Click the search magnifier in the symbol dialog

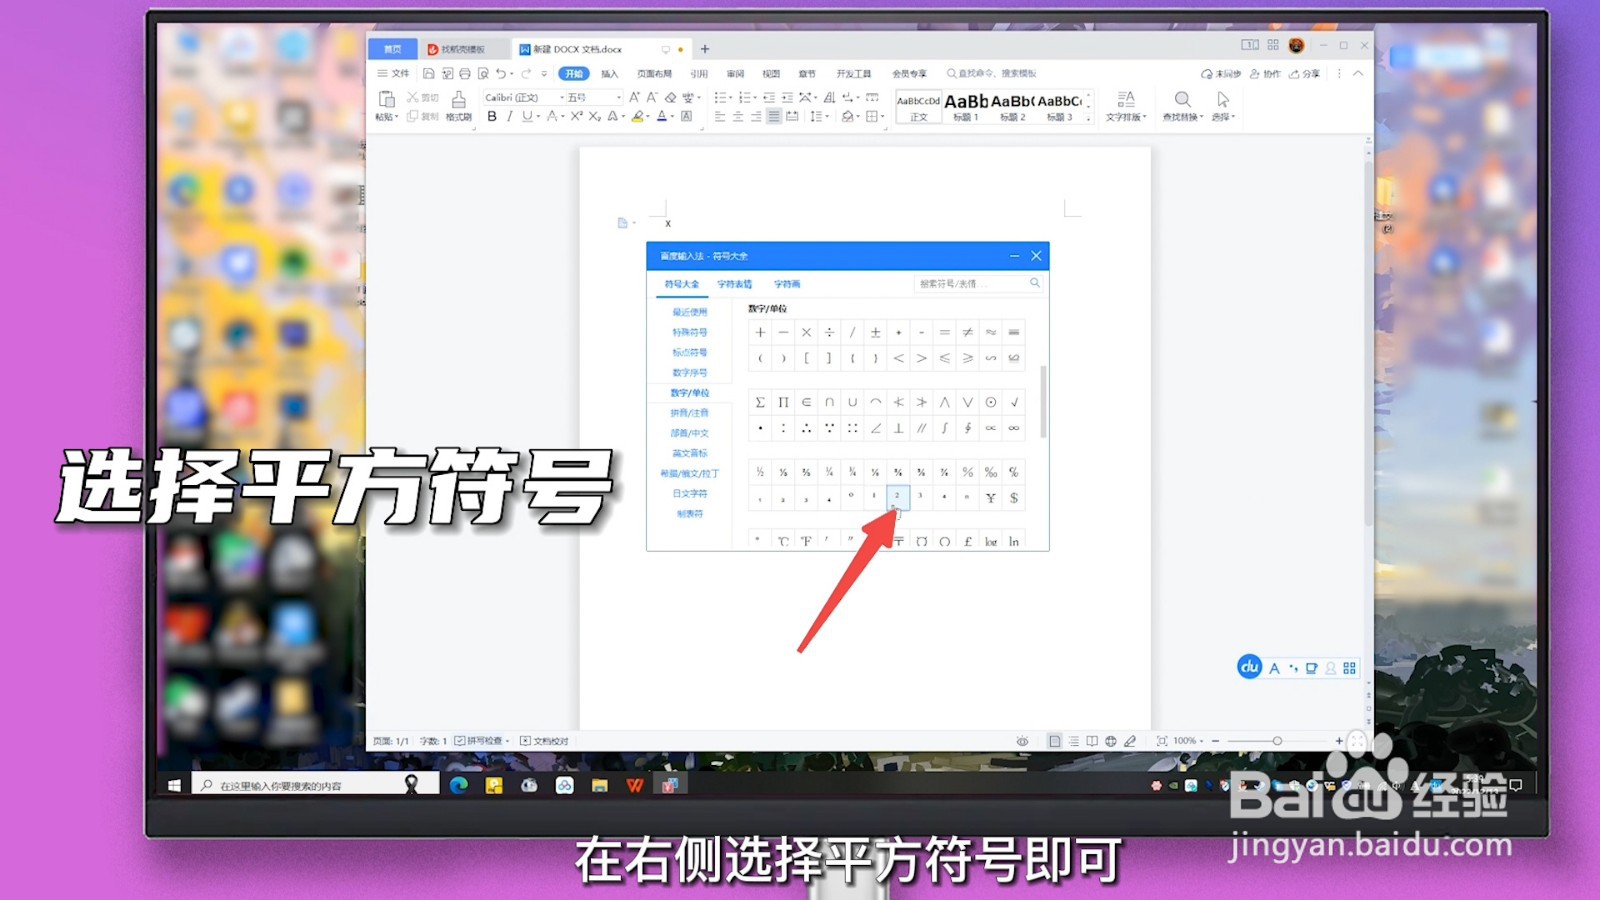click(1035, 283)
